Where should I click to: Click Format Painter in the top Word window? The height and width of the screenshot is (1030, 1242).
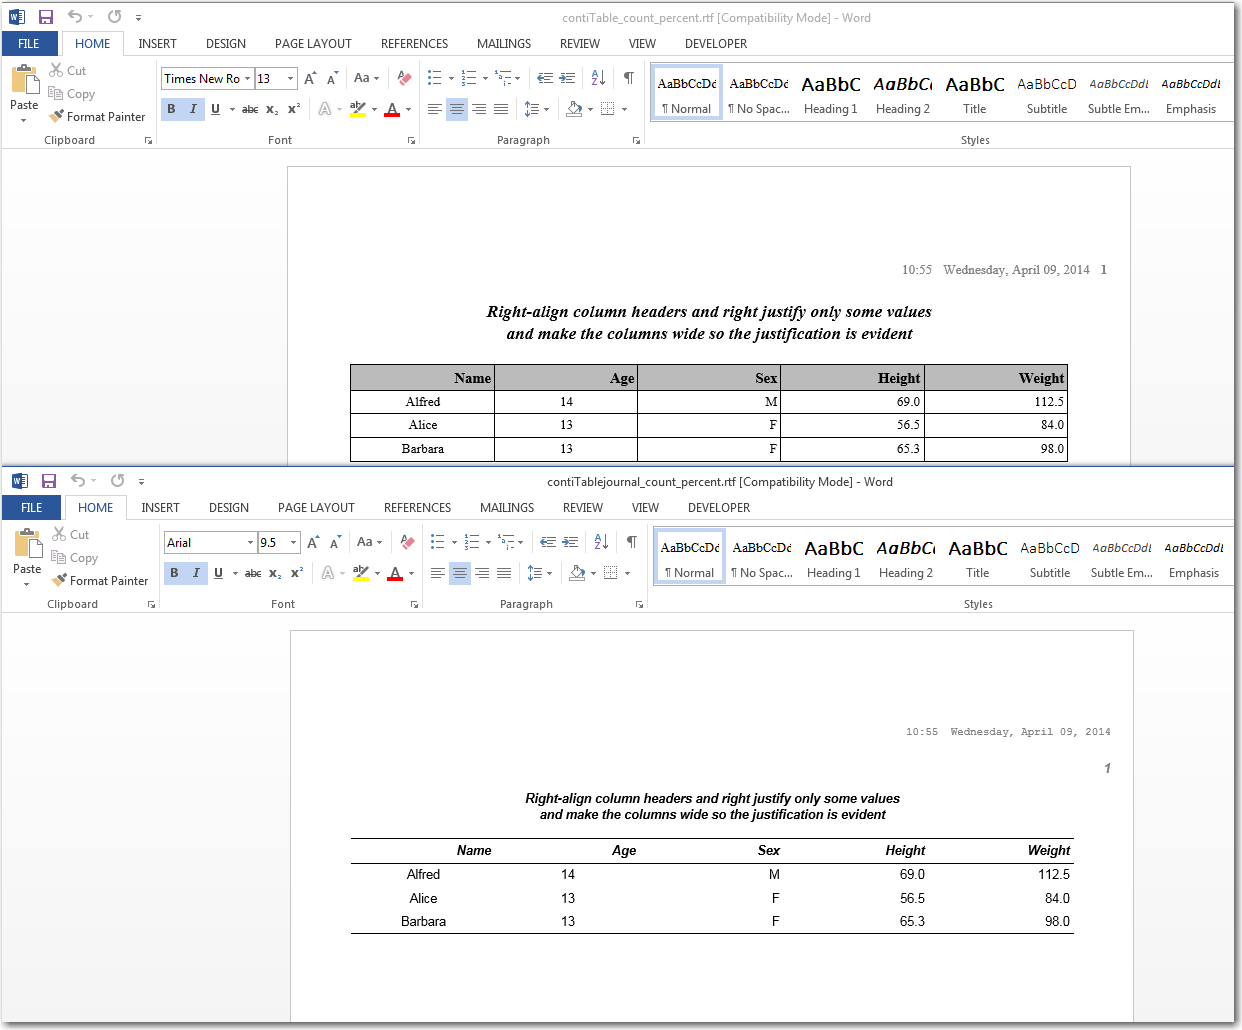(97, 117)
